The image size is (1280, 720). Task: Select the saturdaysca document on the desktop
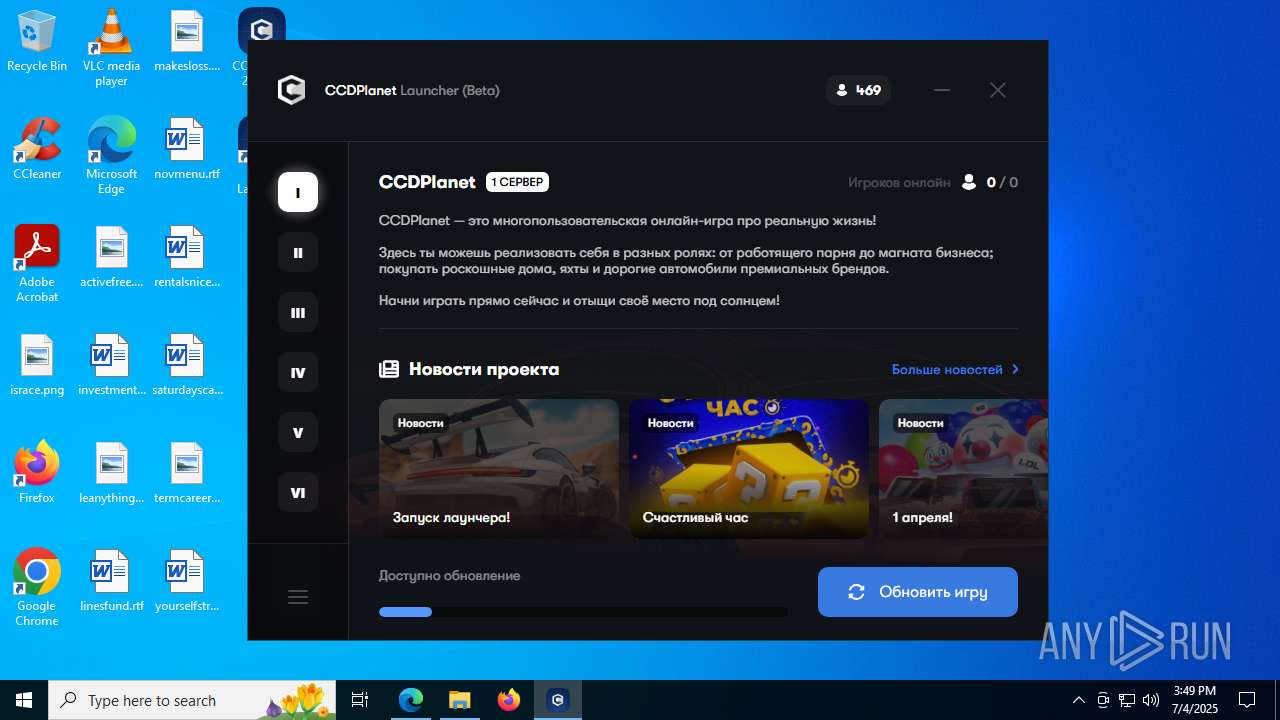tap(187, 365)
